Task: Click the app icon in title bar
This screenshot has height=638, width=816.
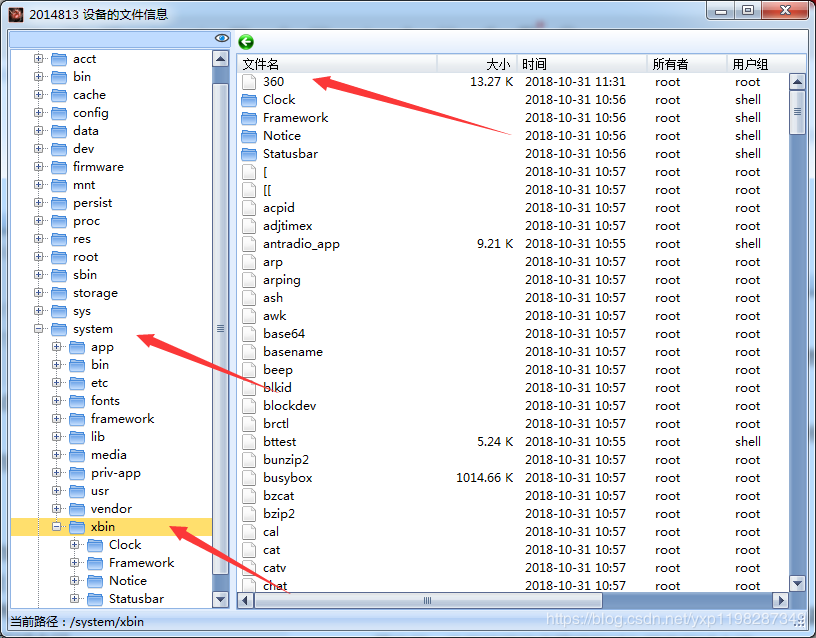Action: [x=16, y=14]
